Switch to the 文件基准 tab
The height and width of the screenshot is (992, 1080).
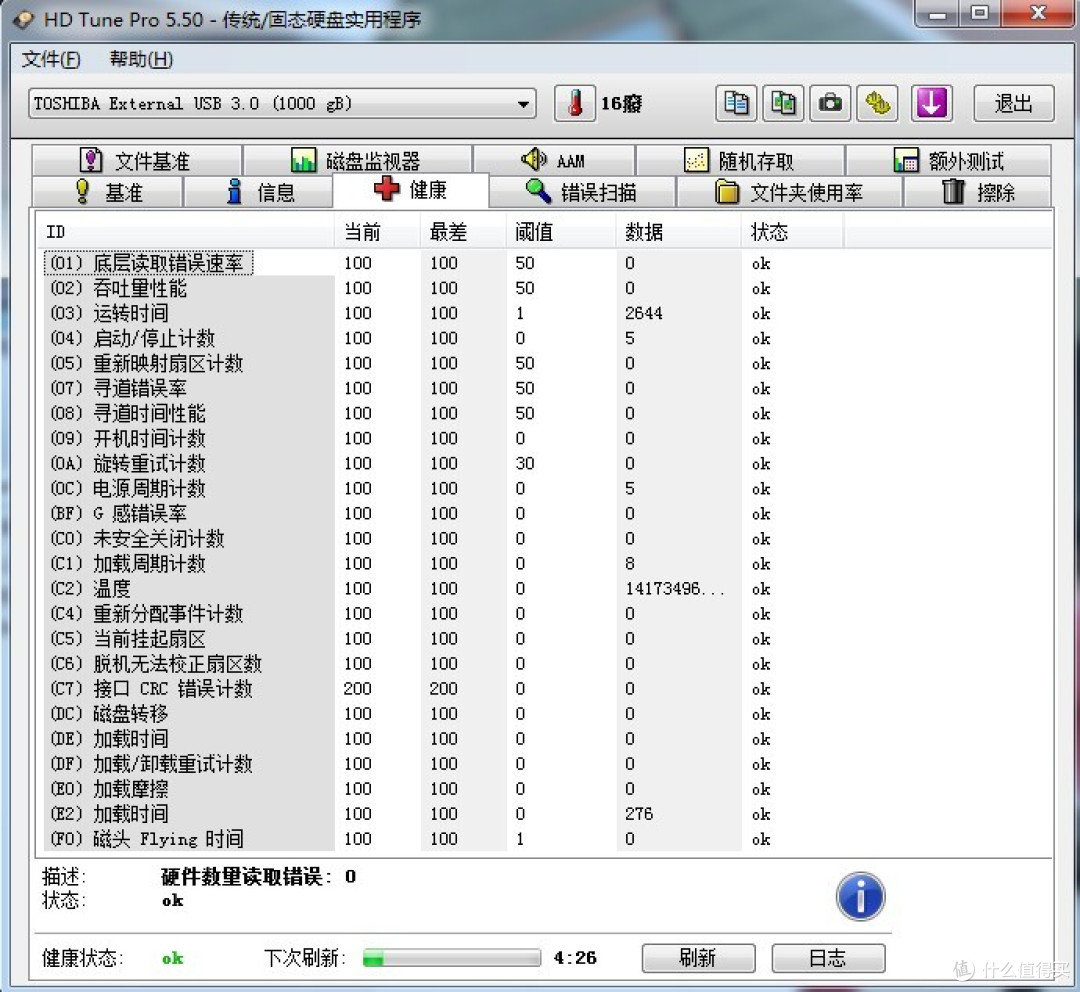[136, 161]
